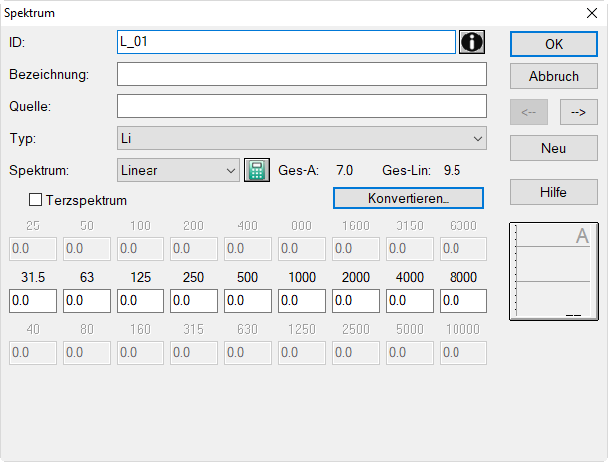This screenshot has height=462, width=608.
Task: Select the ID field containing L_01
Action: 286,42
